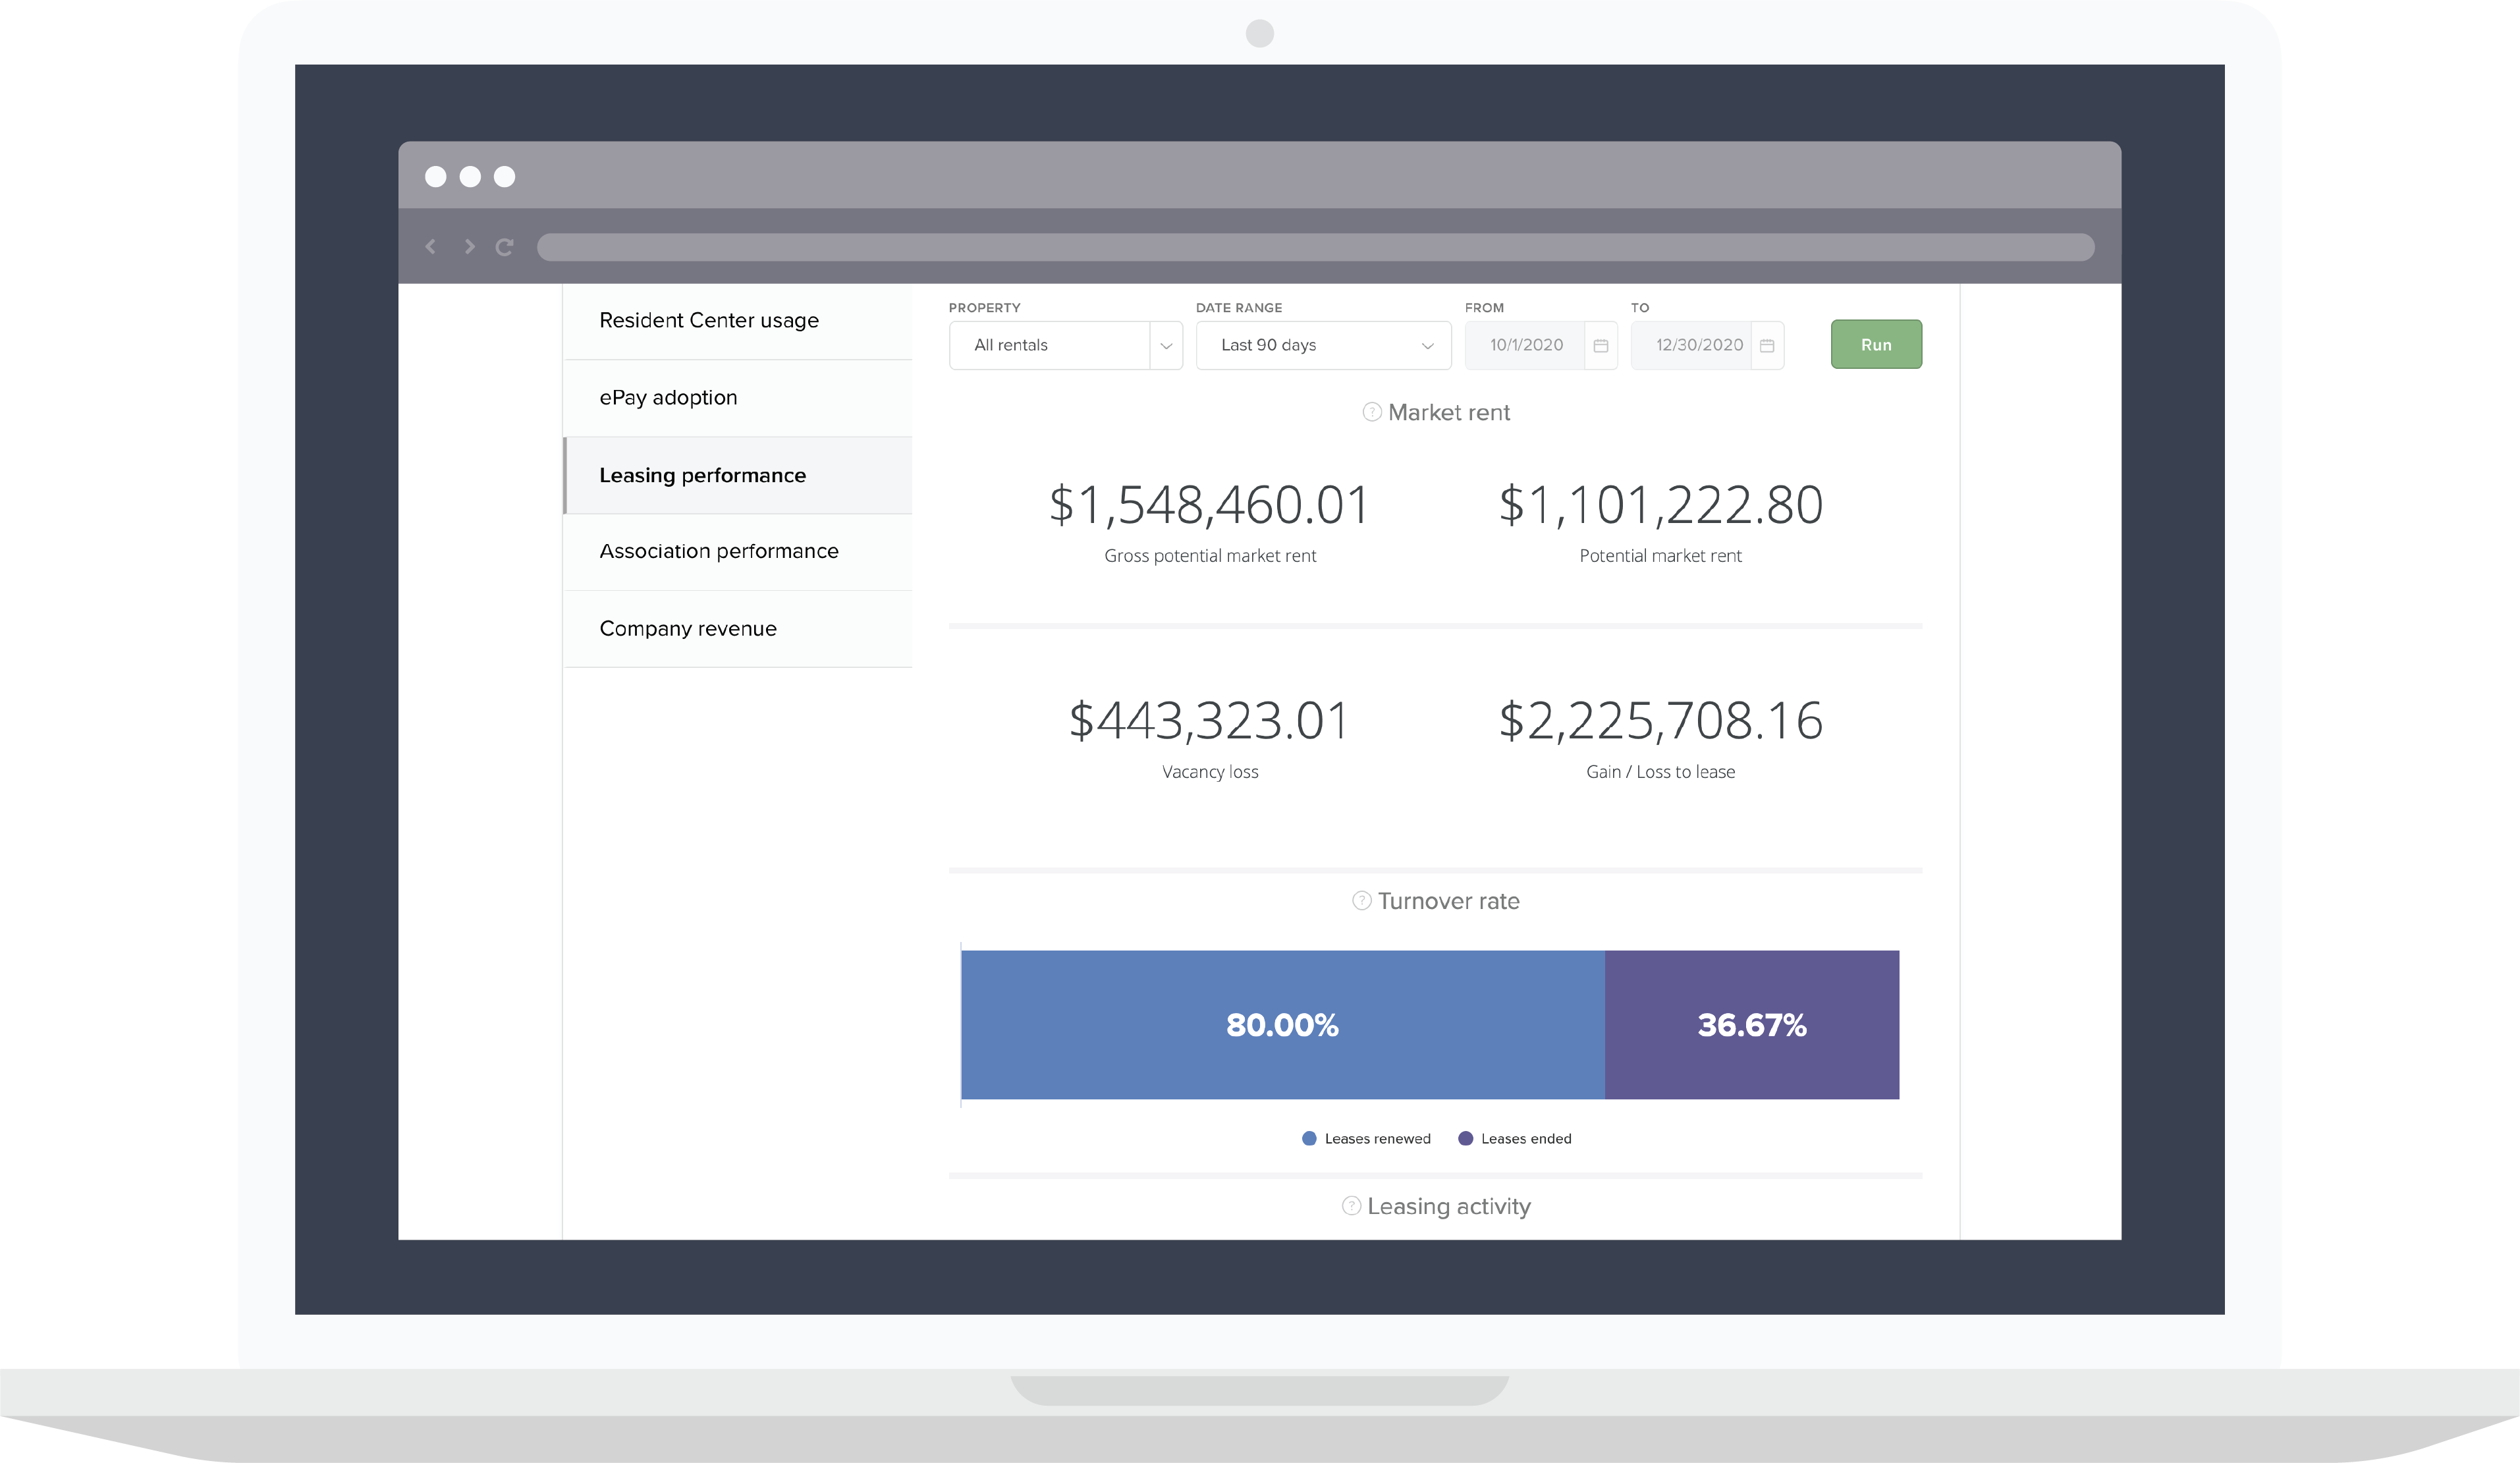2520x1463 pixels.
Task: Open the From date calendar icon
Action: pyautogui.click(x=1600, y=345)
